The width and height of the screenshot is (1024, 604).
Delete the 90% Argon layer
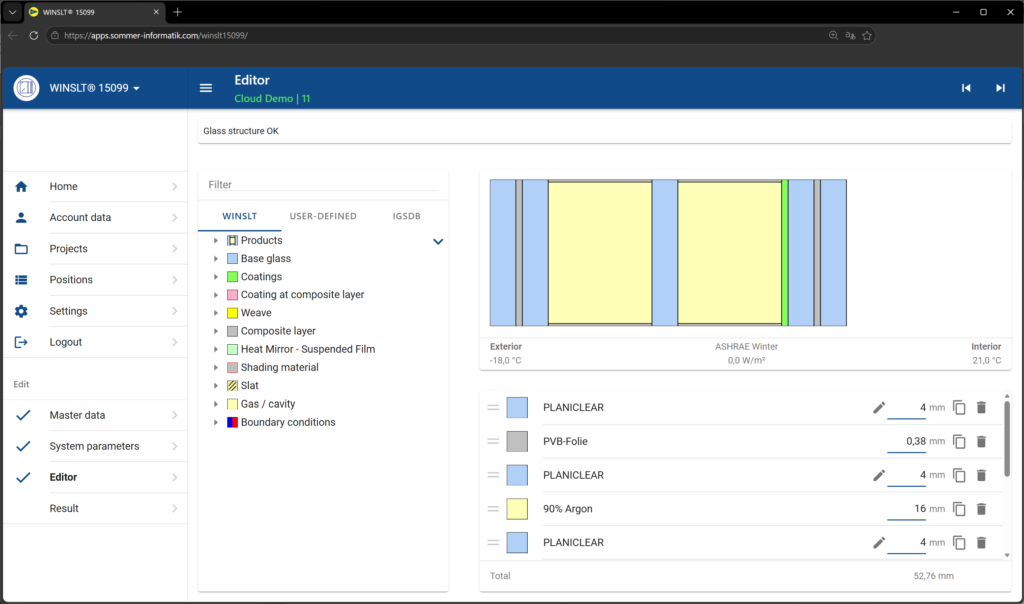(x=981, y=509)
